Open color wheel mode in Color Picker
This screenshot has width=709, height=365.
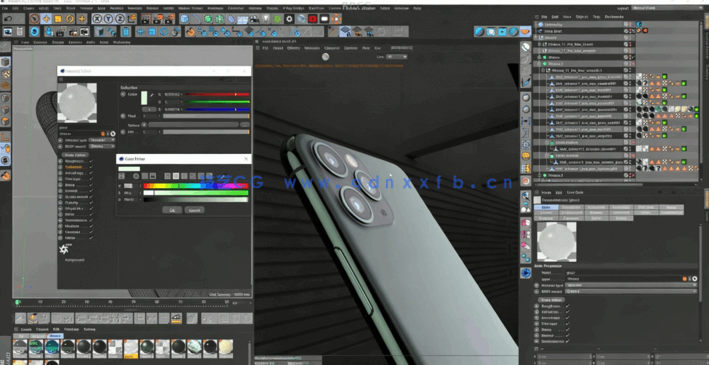[x=136, y=176]
